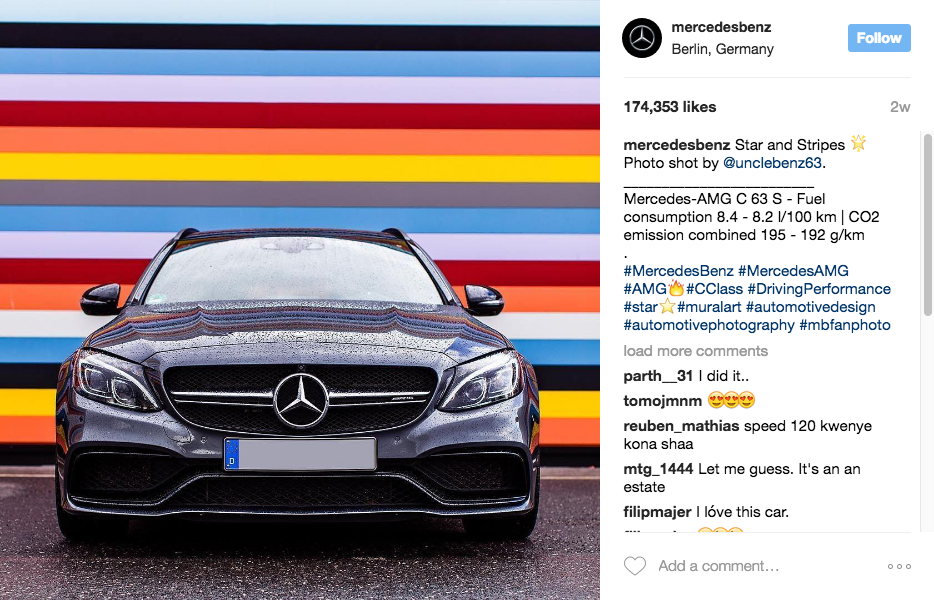Open commenter parth__31's profile
This screenshot has height=600, width=934.
pos(658,376)
